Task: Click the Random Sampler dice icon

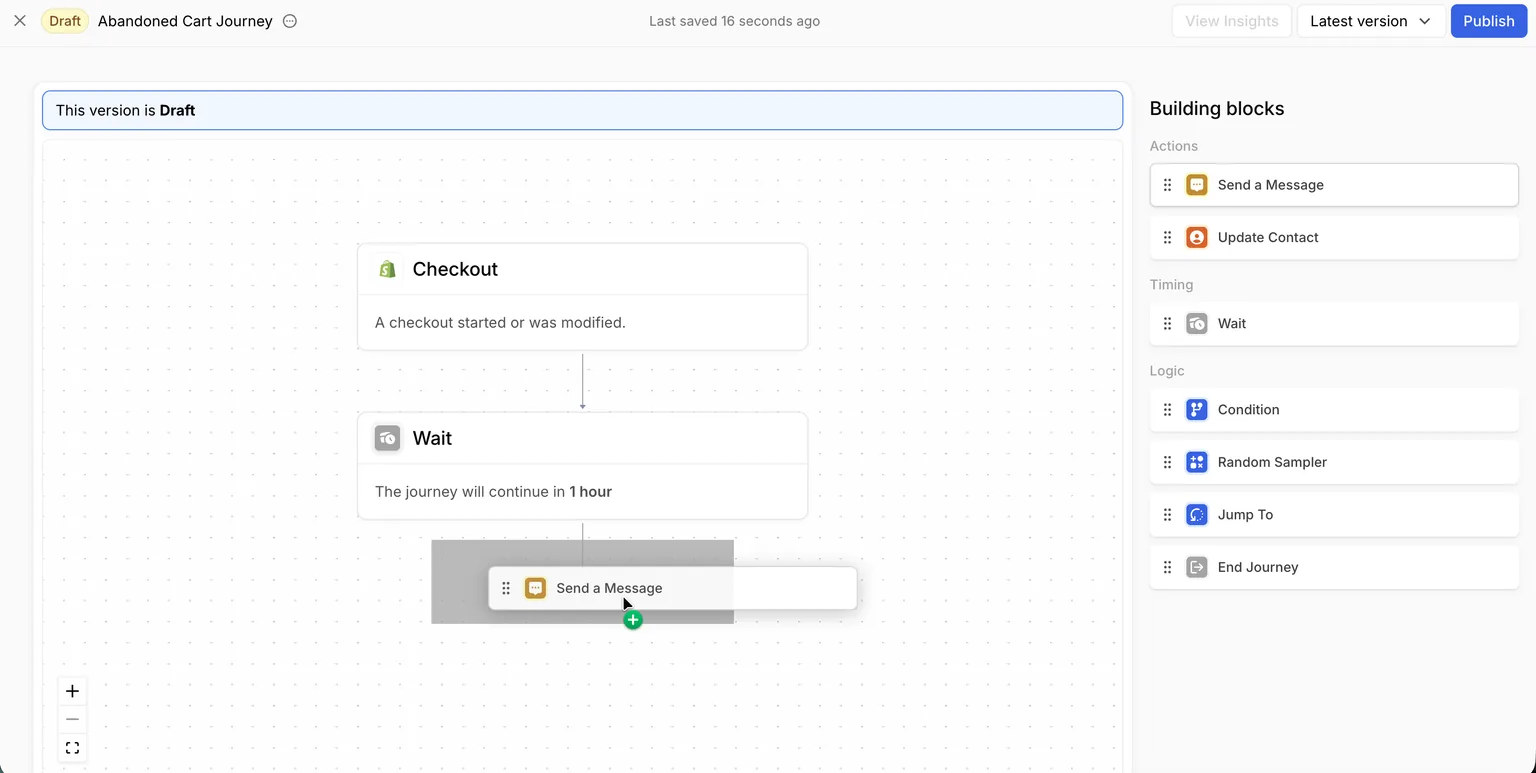Action: 1197,462
